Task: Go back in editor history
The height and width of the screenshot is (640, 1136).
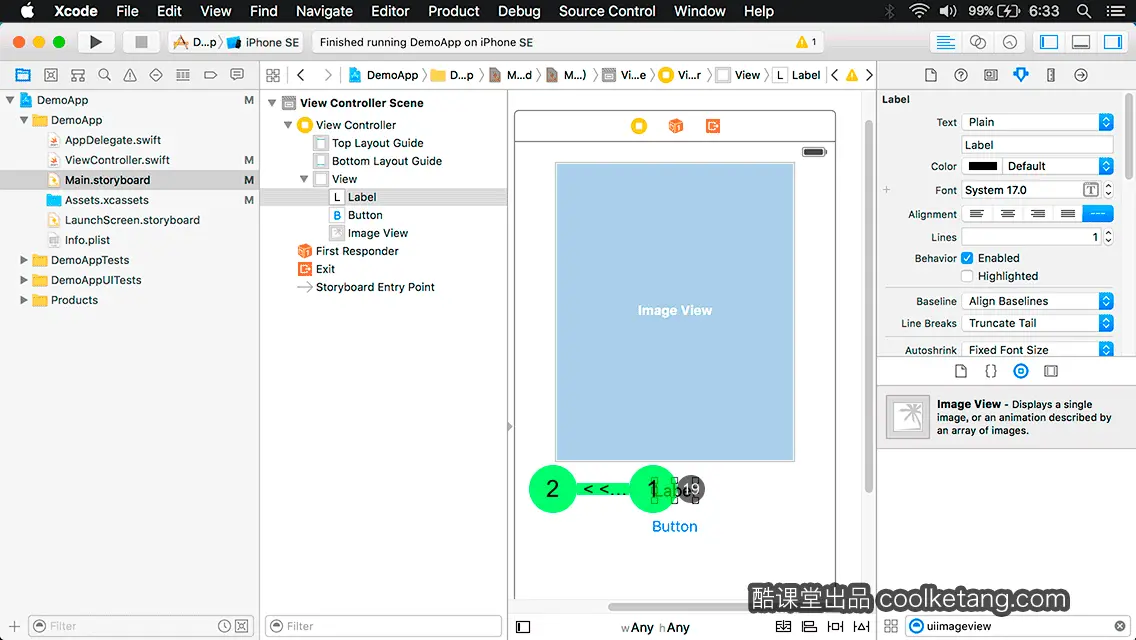Action: (301, 75)
